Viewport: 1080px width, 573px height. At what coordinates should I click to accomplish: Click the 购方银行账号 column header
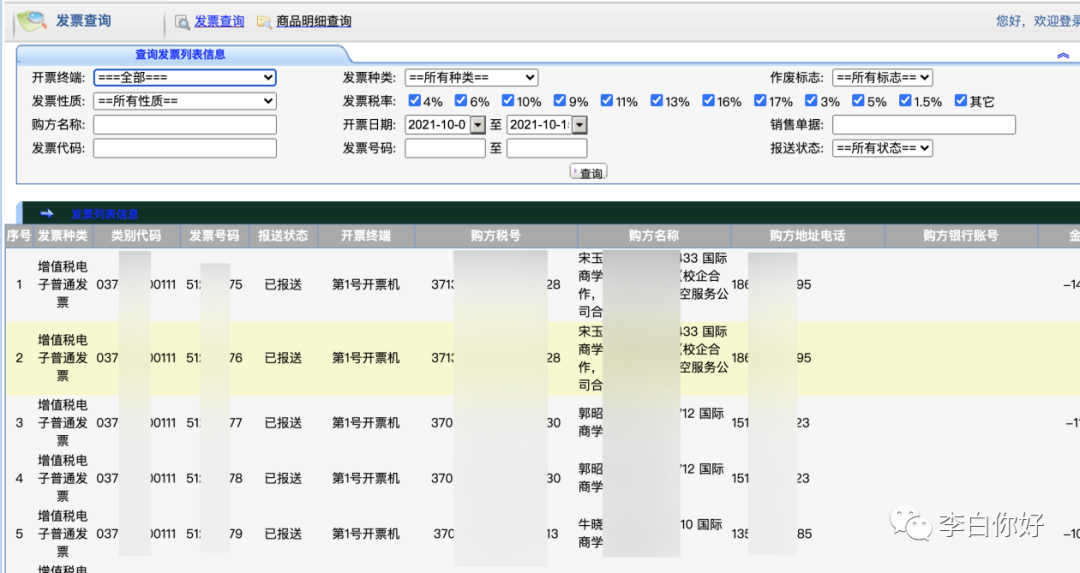point(961,236)
